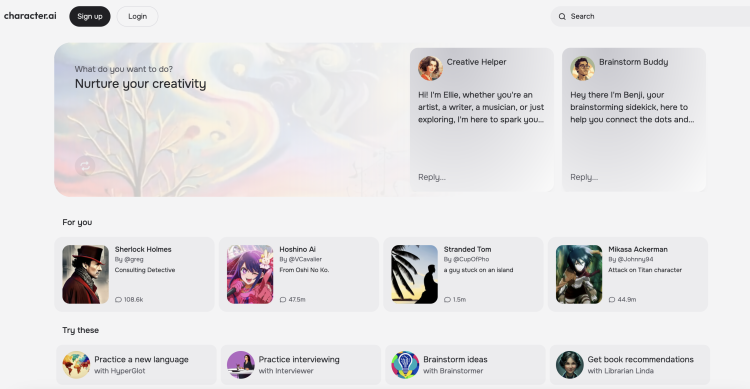The width and height of the screenshot is (750, 389).
Task: Click chat count icon for Hoshino Ai
Action: [x=283, y=300]
